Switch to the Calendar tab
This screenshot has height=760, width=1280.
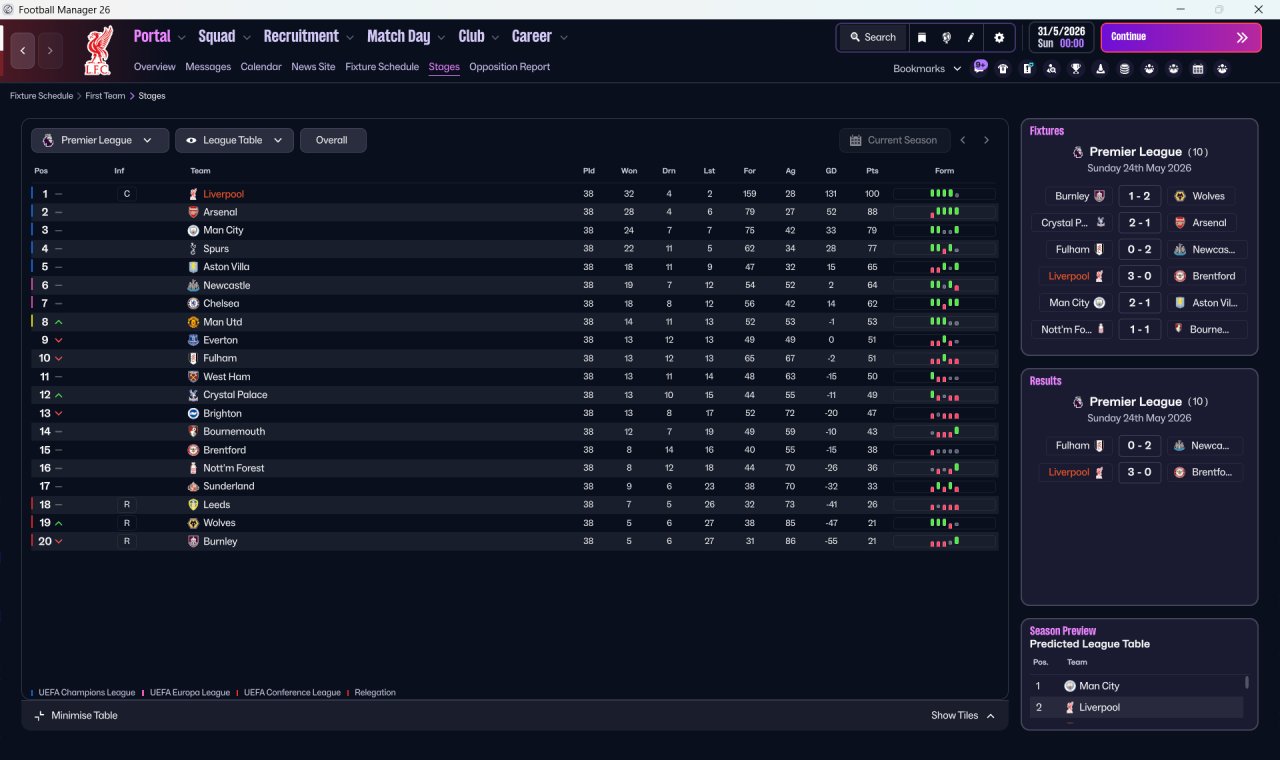(x=261, y=67)
